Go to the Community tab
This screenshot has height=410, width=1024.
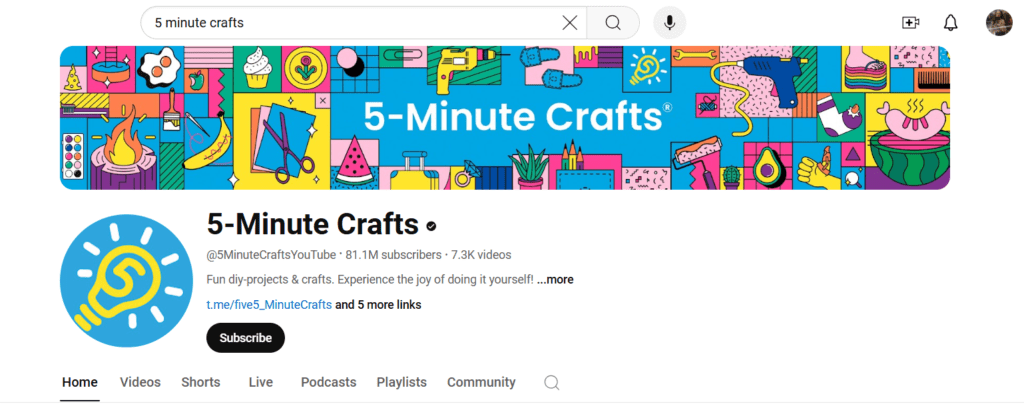tap(481, 383)
